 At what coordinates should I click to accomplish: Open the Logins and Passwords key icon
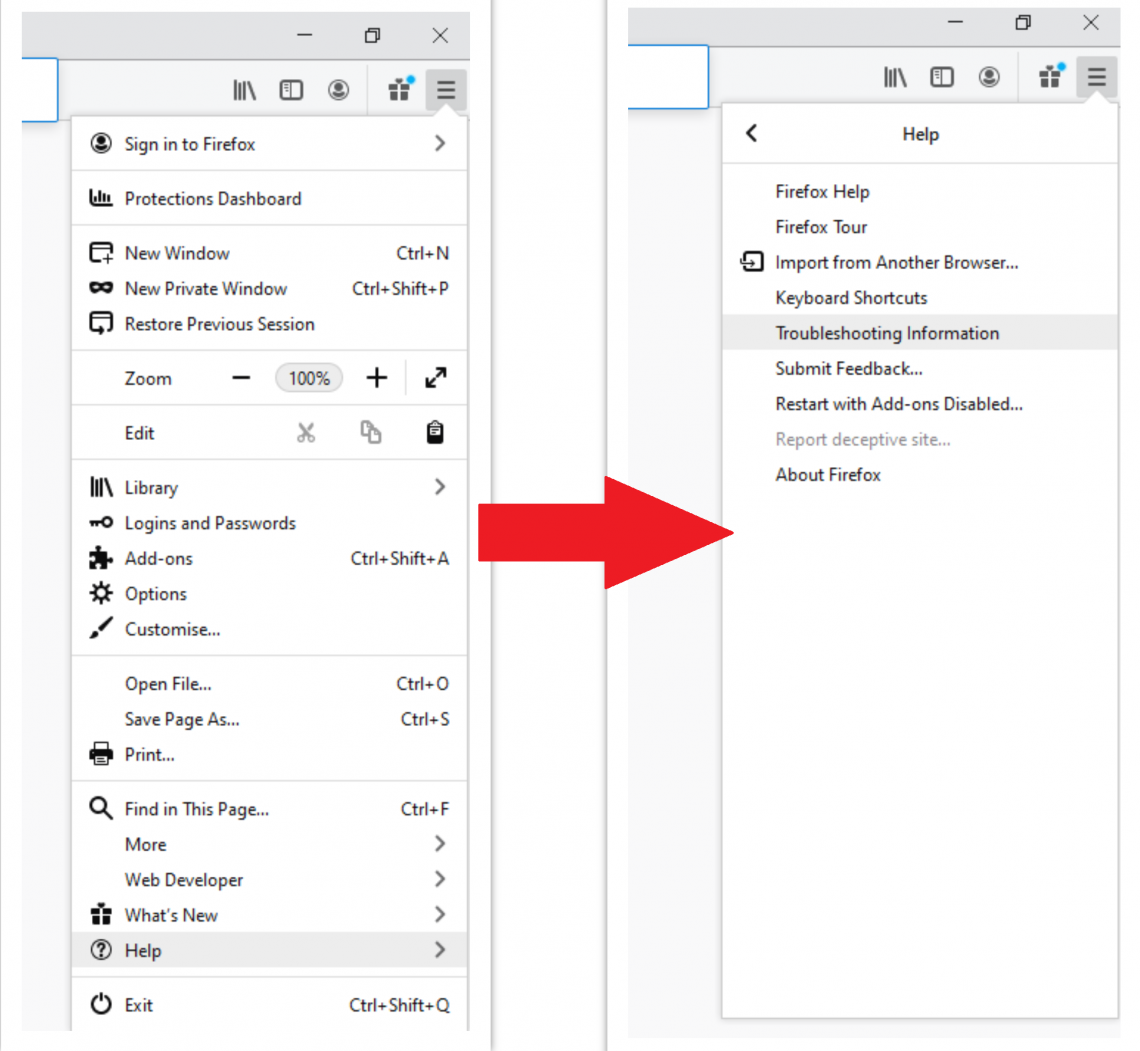[101, 523]
